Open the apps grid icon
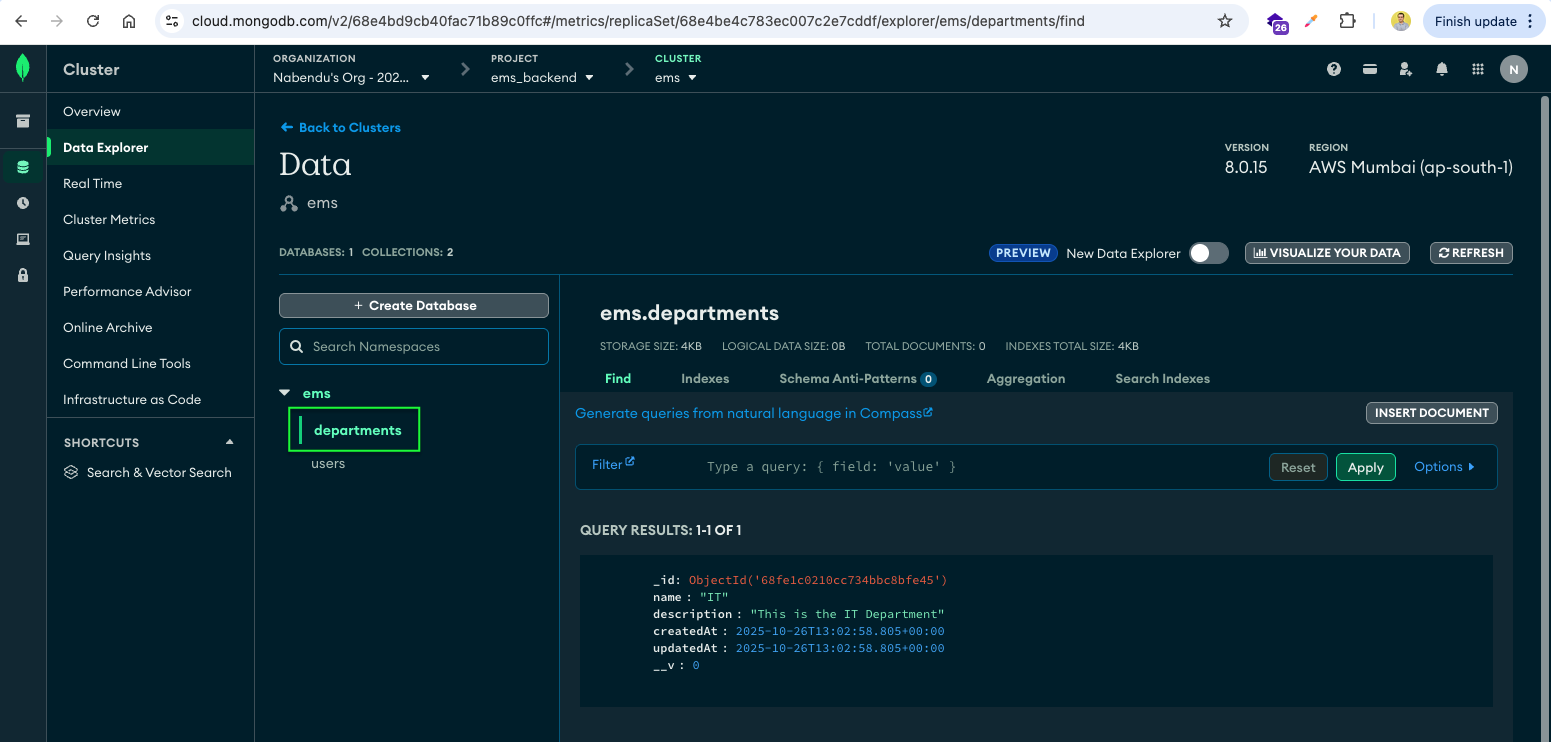 tap(1478, 69)
